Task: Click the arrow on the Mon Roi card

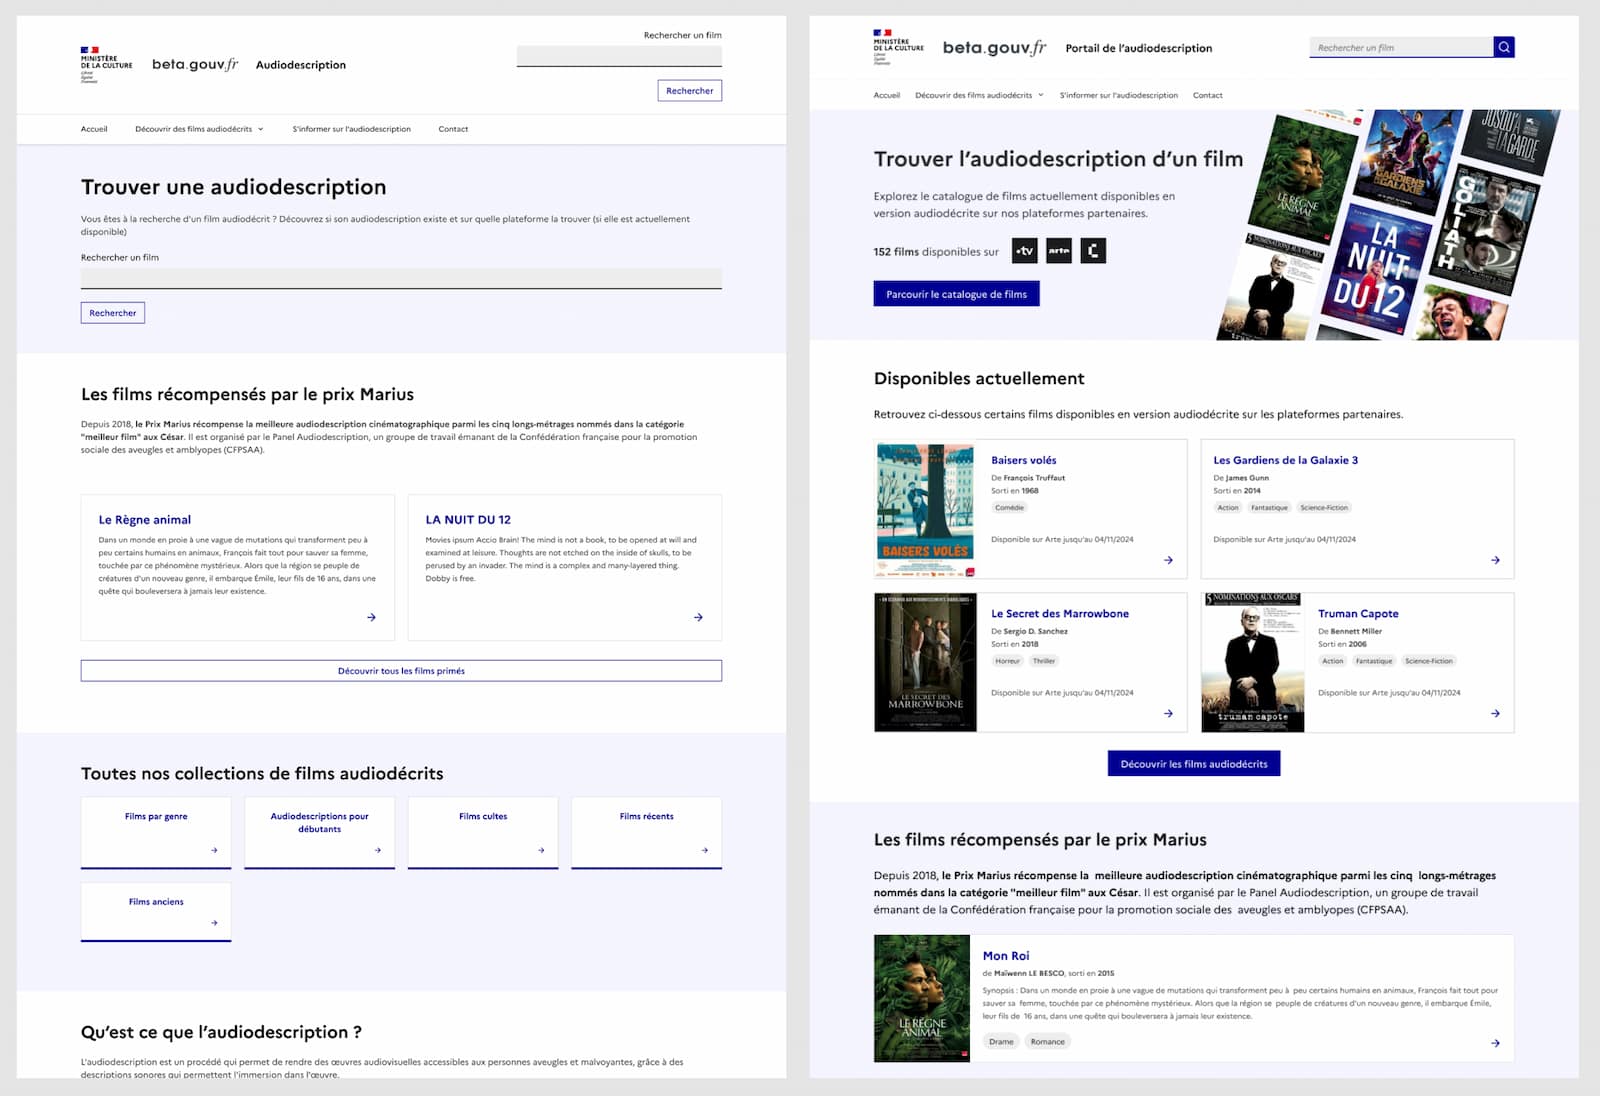Action: pyautogui.click(x=1495, y=1043)
